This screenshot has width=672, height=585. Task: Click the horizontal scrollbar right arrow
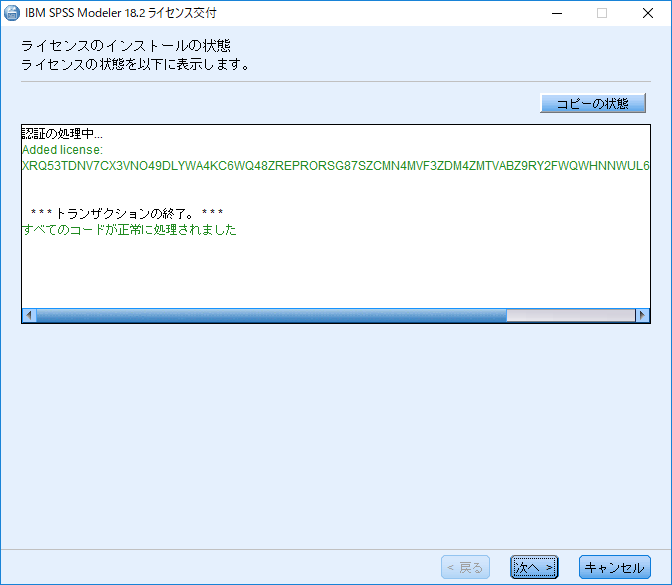(642, 315)
